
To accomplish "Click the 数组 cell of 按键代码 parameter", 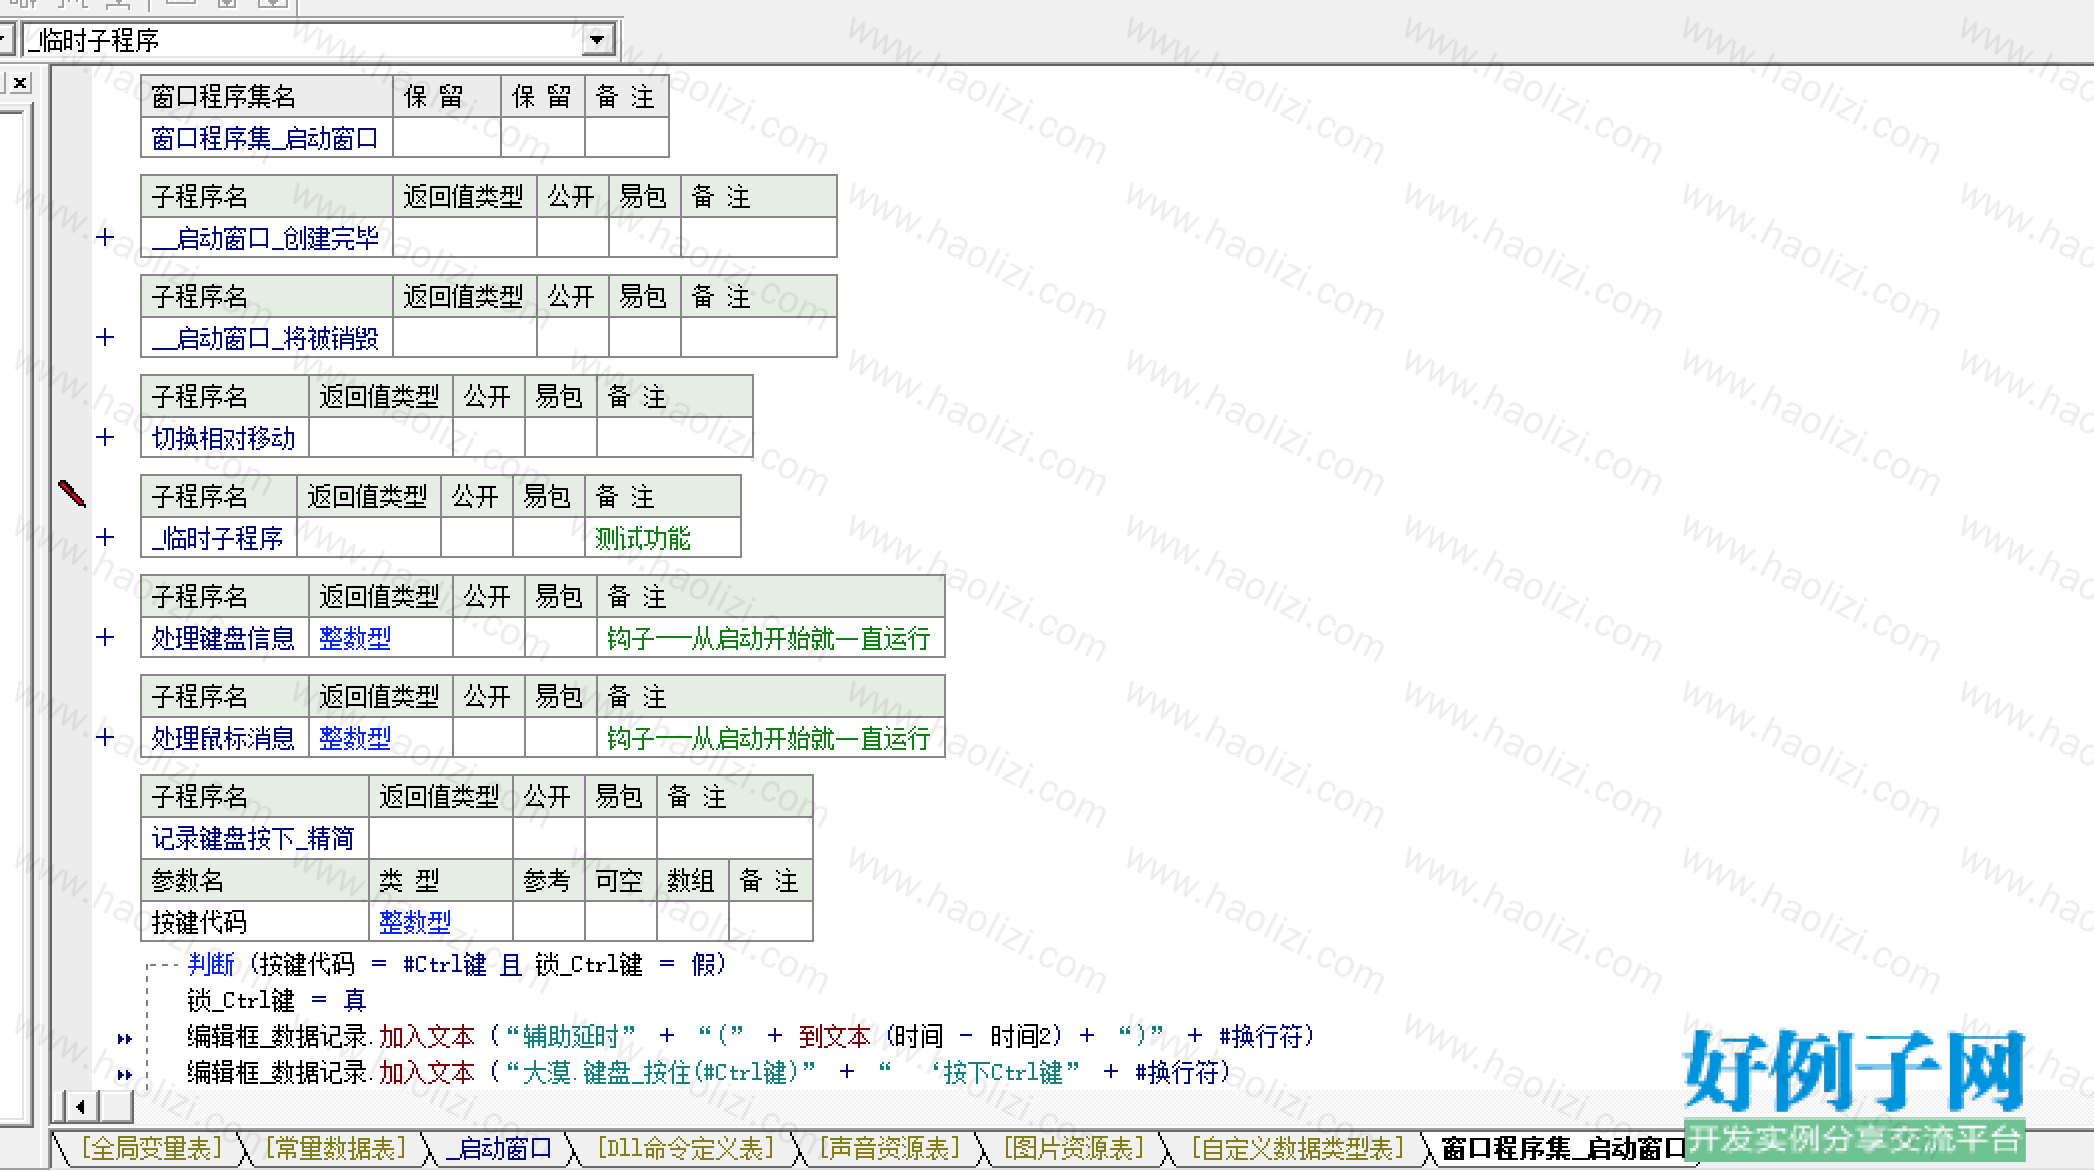I will (x=692, y=922).
